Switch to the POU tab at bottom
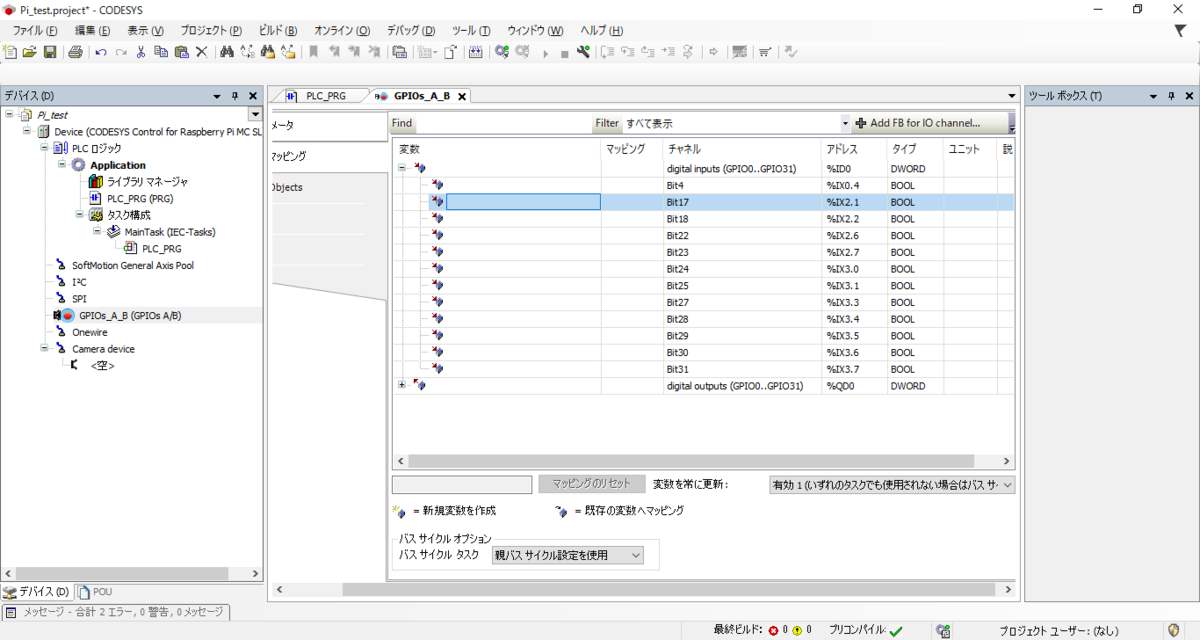Screen dimensions: 1200x640 click(x=96, y=592)
